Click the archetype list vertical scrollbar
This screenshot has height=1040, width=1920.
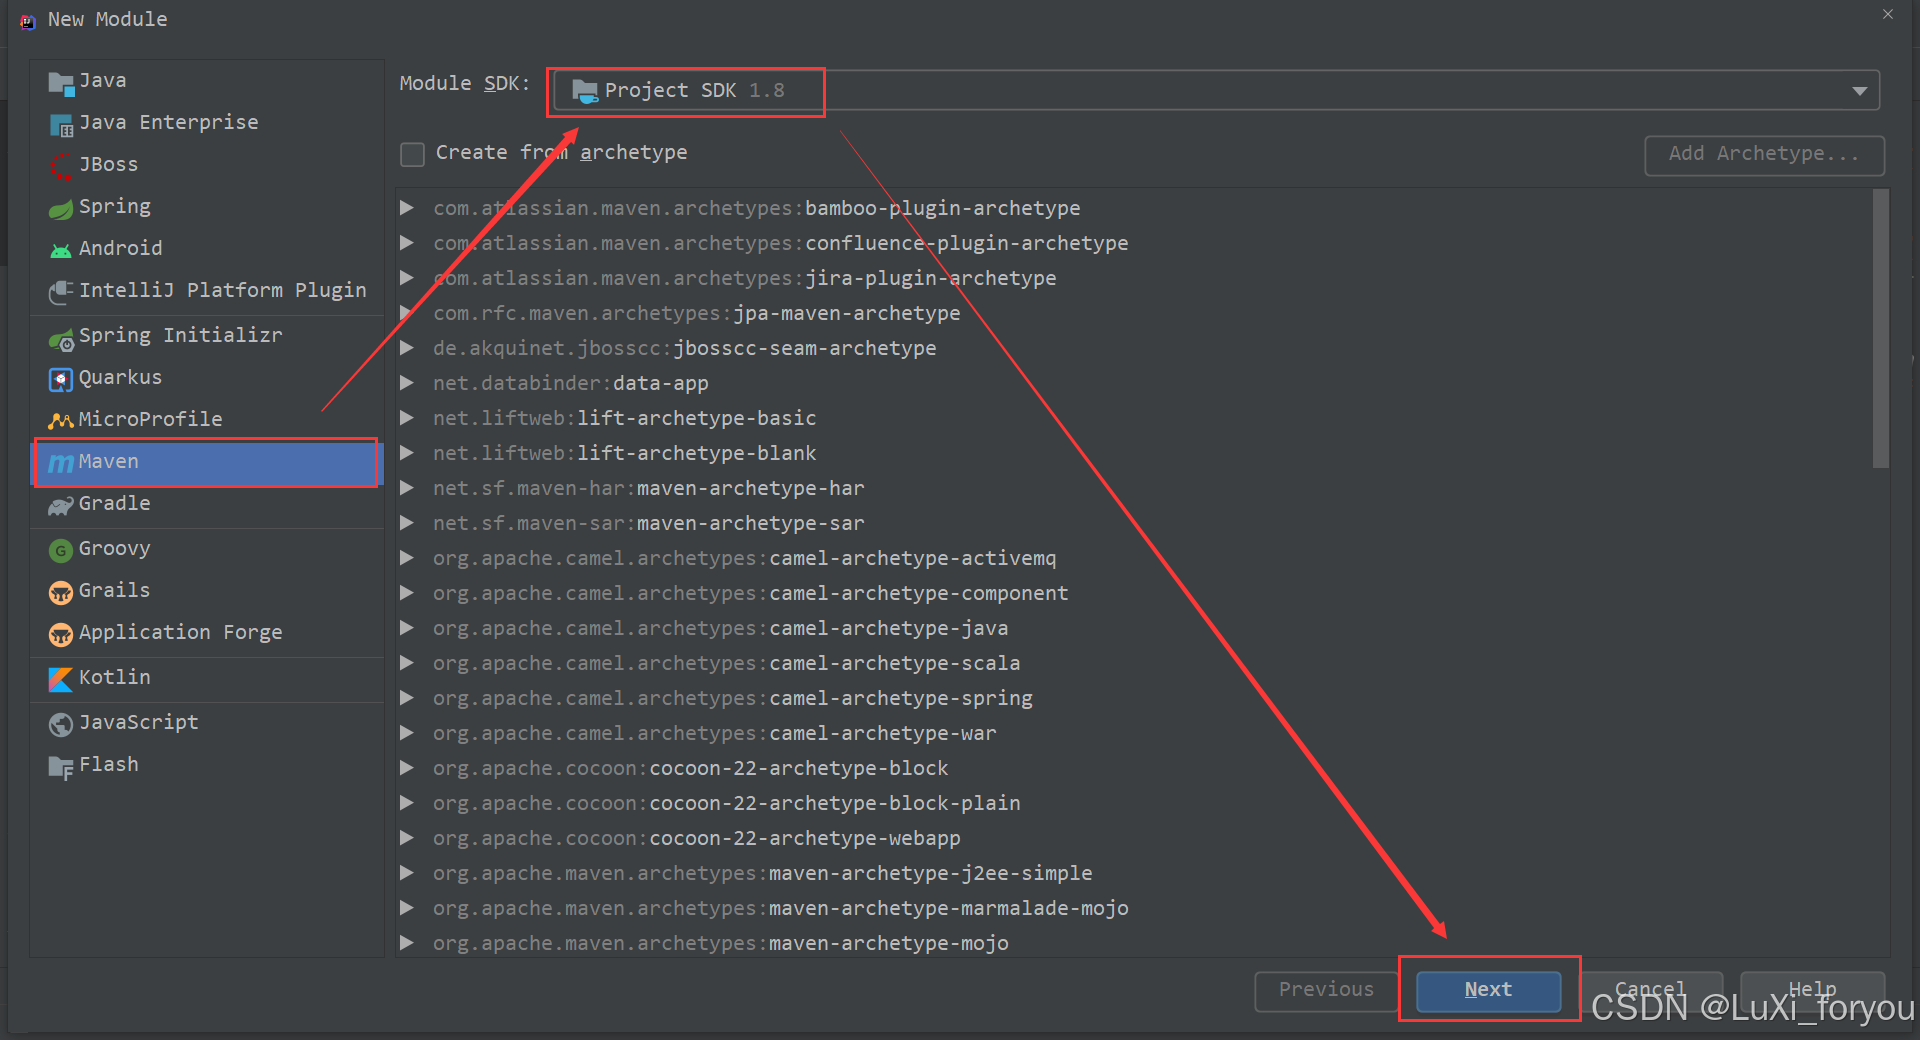click(1880, 328)
